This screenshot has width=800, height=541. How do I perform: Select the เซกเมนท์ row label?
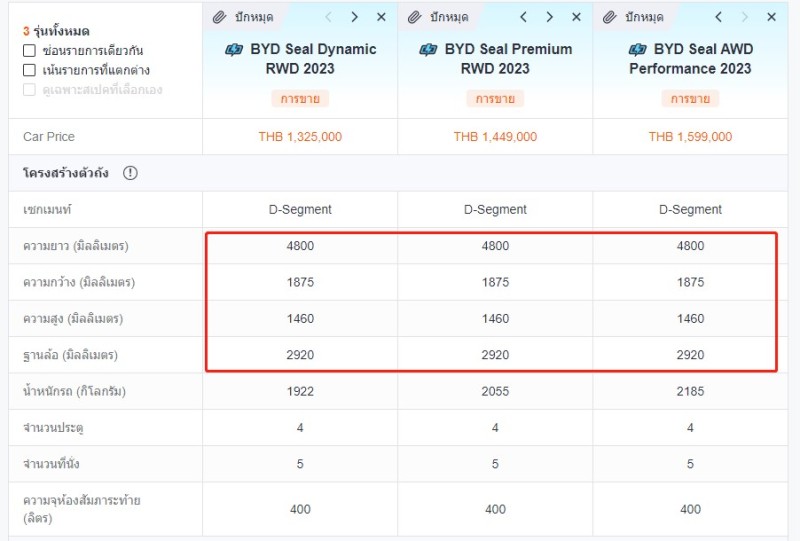pos(47,209)
